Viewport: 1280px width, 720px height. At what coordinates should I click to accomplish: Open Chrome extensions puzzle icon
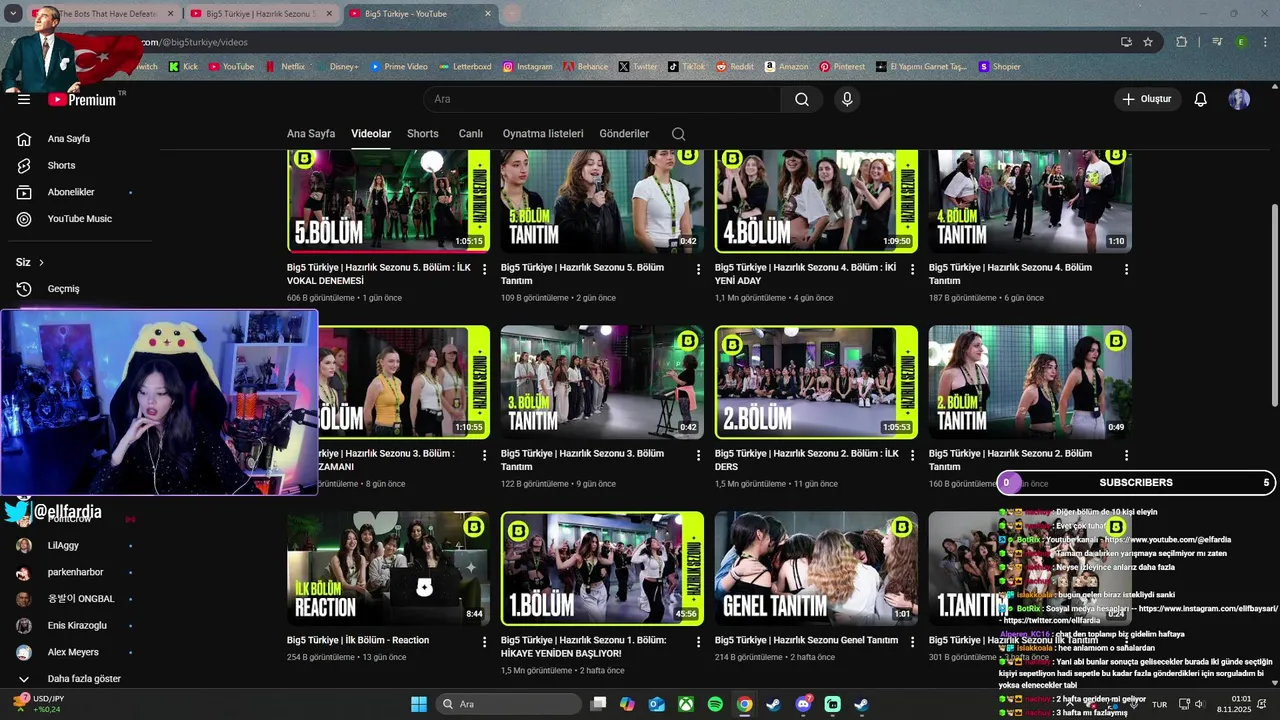1182,42
